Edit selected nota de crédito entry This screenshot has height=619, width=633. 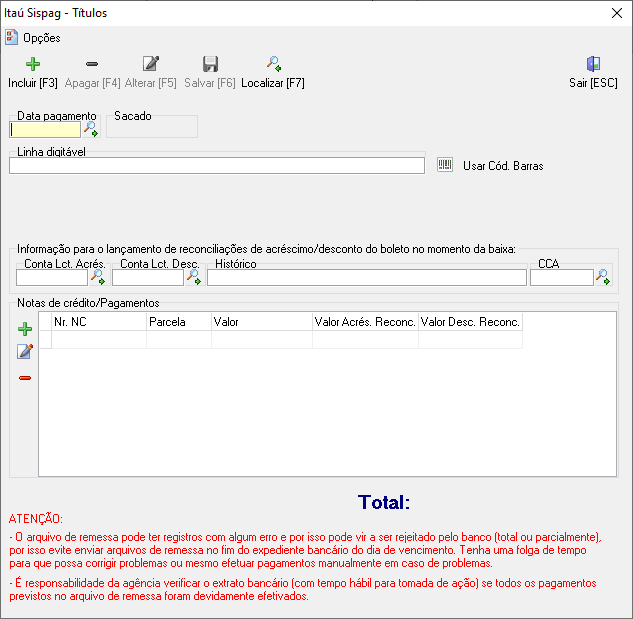coord(25,351)
